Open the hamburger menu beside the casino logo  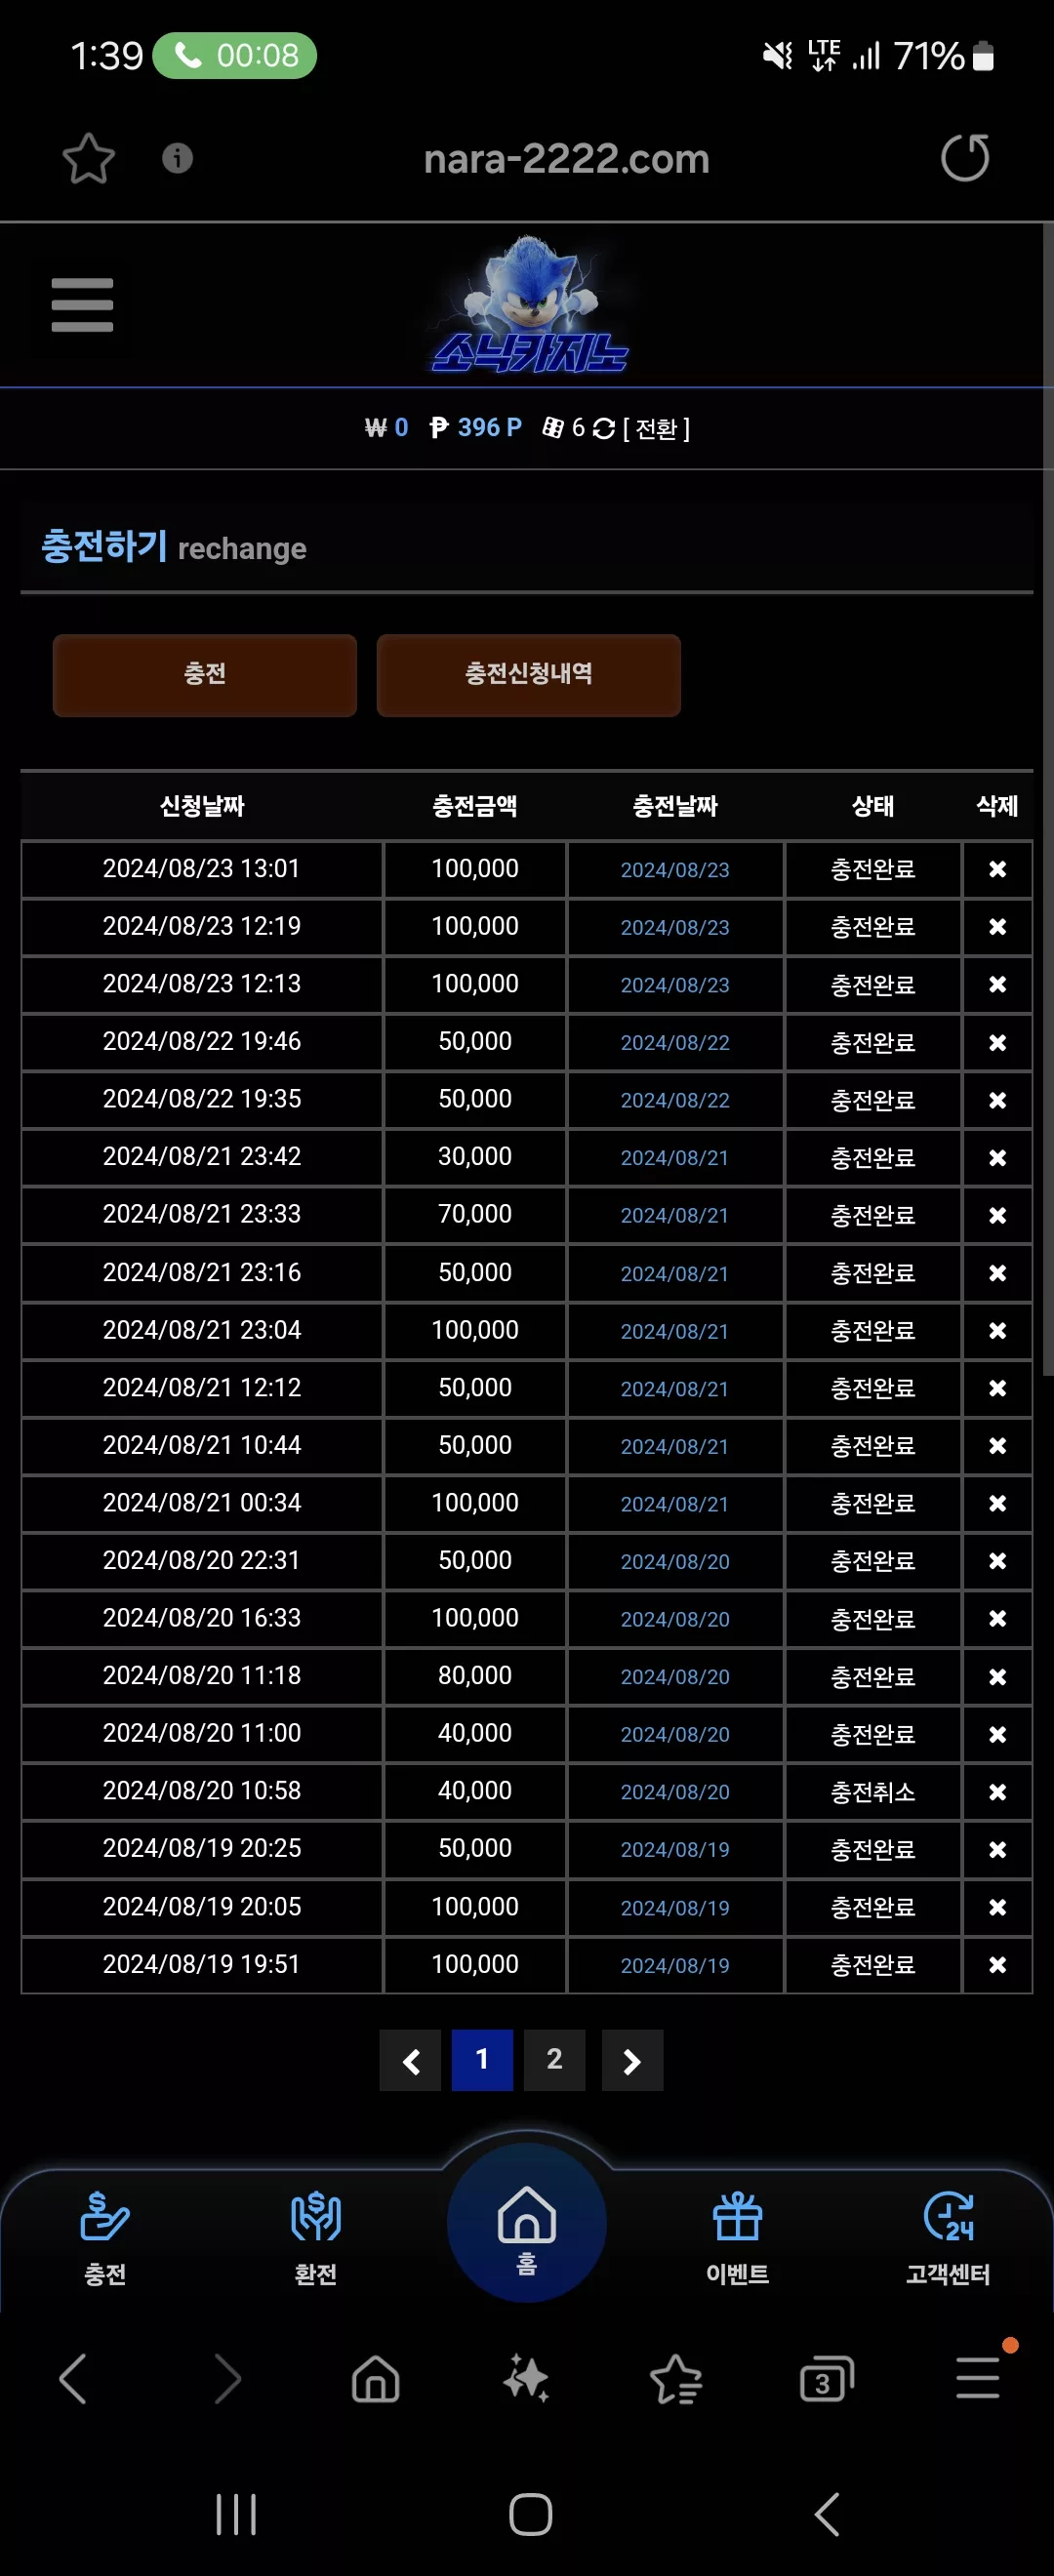click(x=82, y=305)
